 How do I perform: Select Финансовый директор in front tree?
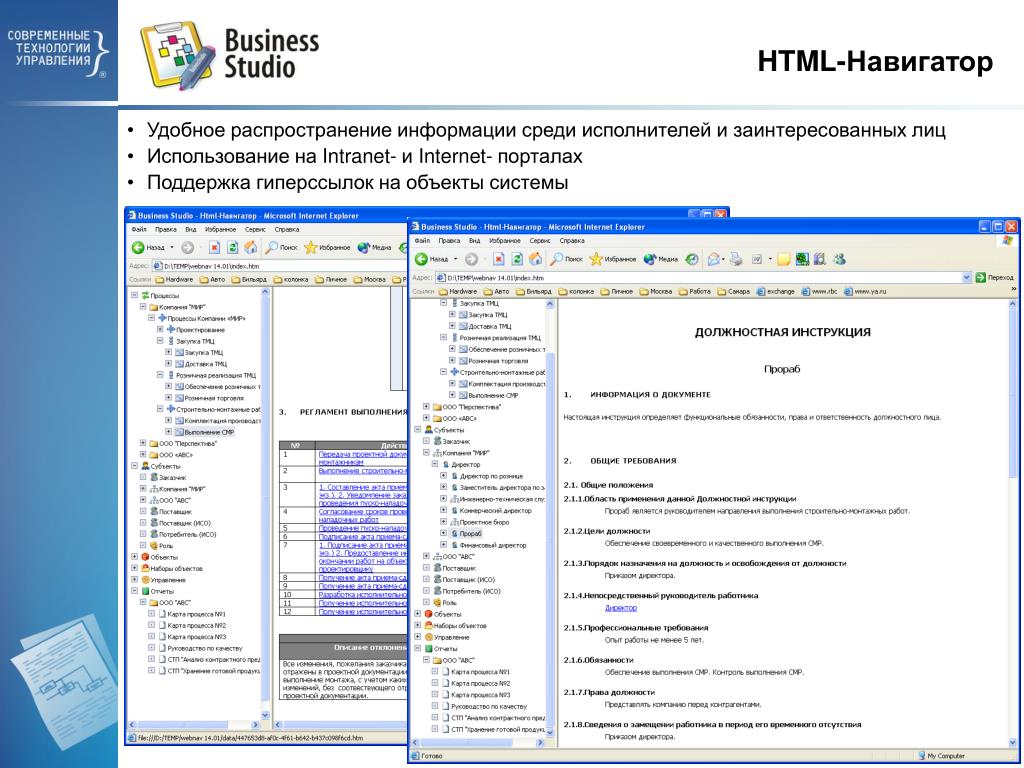[493, 545]
